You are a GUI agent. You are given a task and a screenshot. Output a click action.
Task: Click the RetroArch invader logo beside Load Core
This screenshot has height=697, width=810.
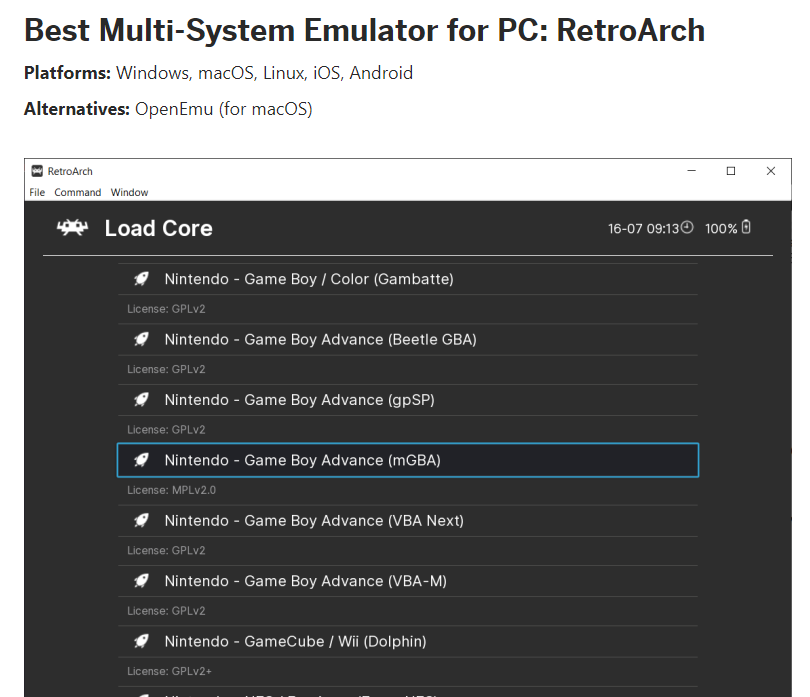coord(72,227)
